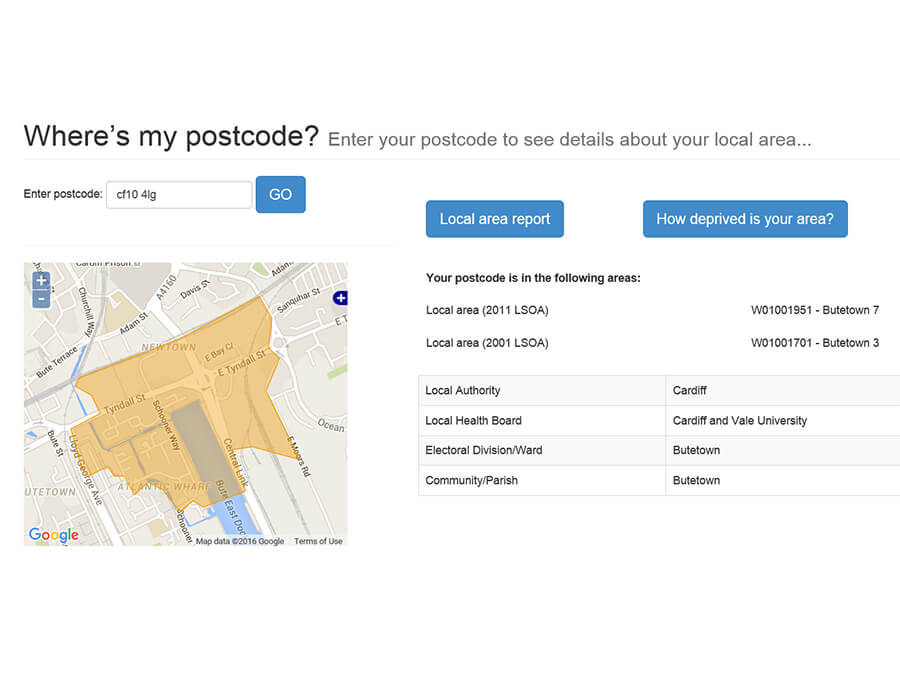Zoom in on the map
This screenshot has width=900, height=675.
[x=41, y=281]
